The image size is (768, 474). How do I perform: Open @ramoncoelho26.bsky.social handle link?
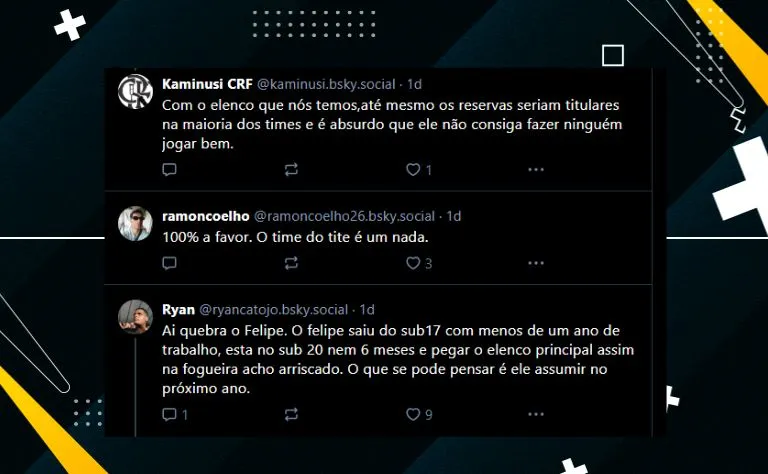(x=344, y=216)
